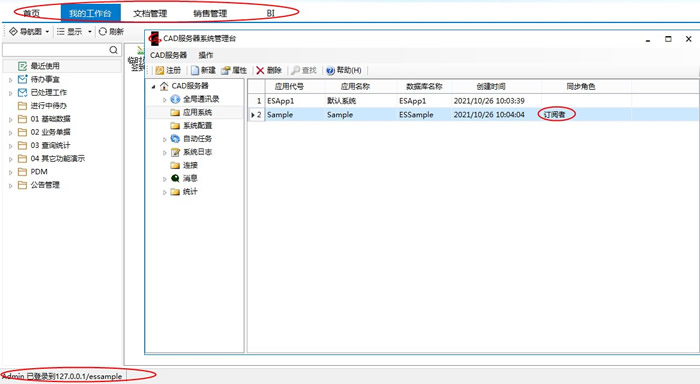This screenshot has width=700, height=384.
Task: Expand the 待办事宜 tree node
Action: [x=11, y=80]
